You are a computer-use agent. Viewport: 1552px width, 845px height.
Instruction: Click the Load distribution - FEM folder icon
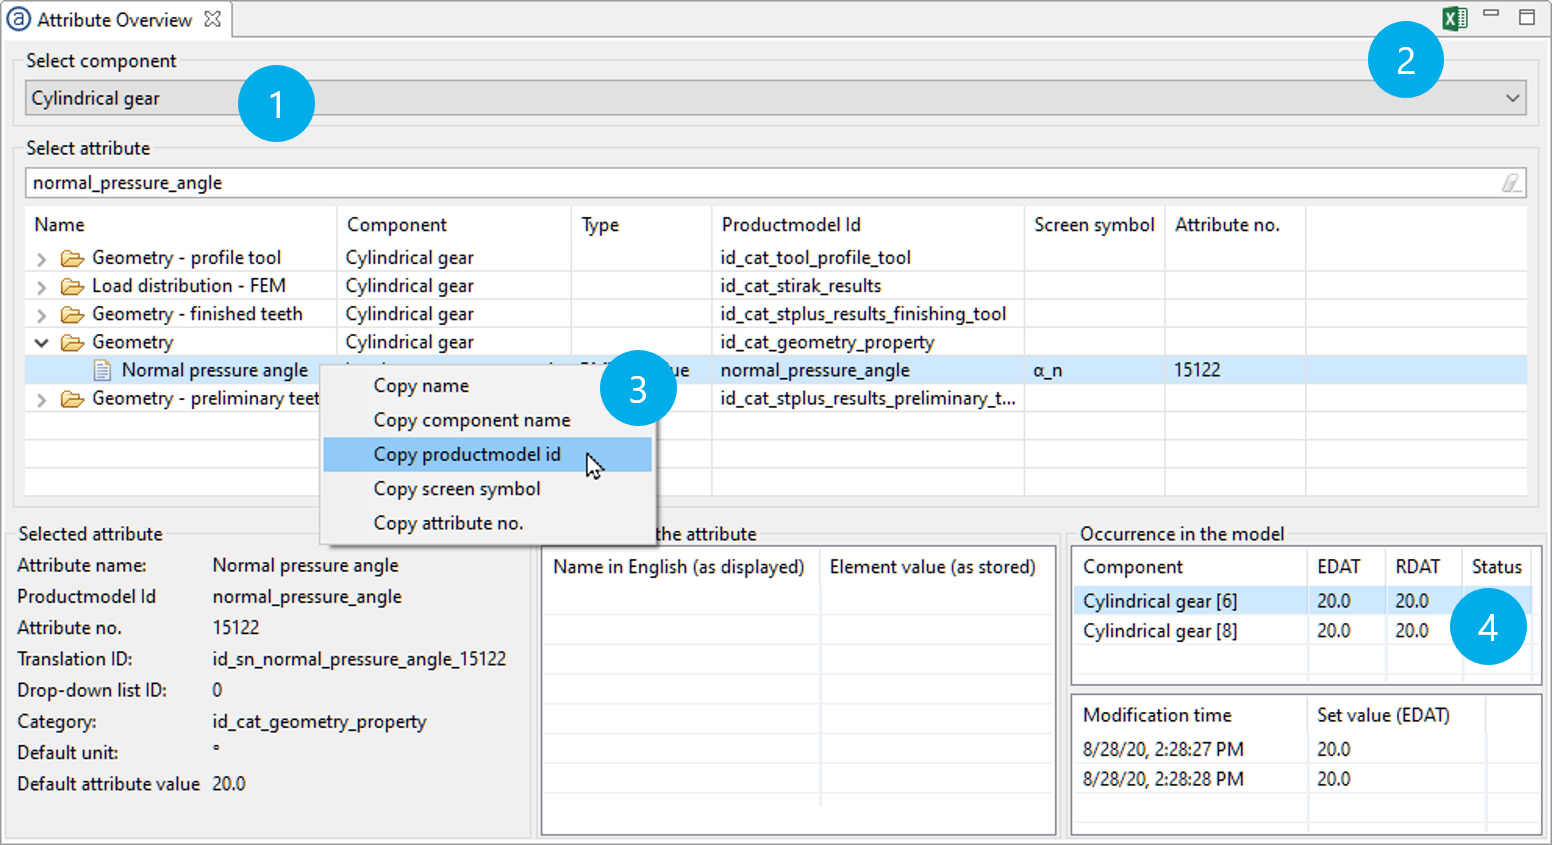tap(72, 287)
